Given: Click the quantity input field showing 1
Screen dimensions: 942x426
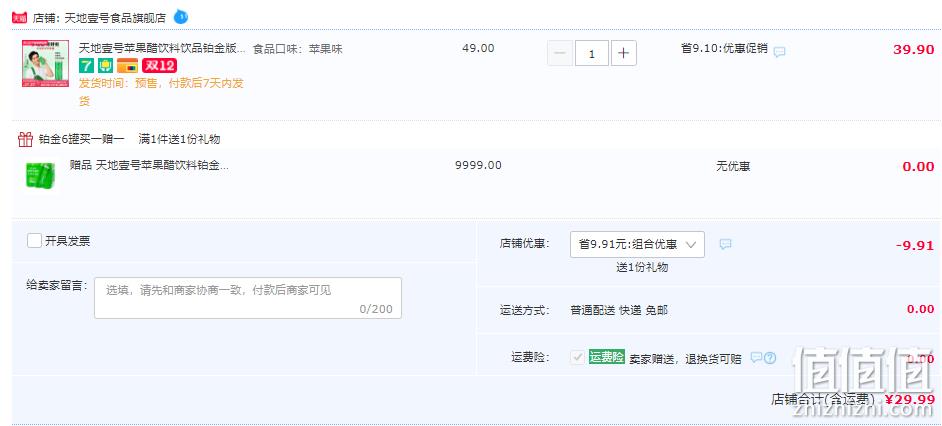Looking at the screenshot, I should coord(592,53).
